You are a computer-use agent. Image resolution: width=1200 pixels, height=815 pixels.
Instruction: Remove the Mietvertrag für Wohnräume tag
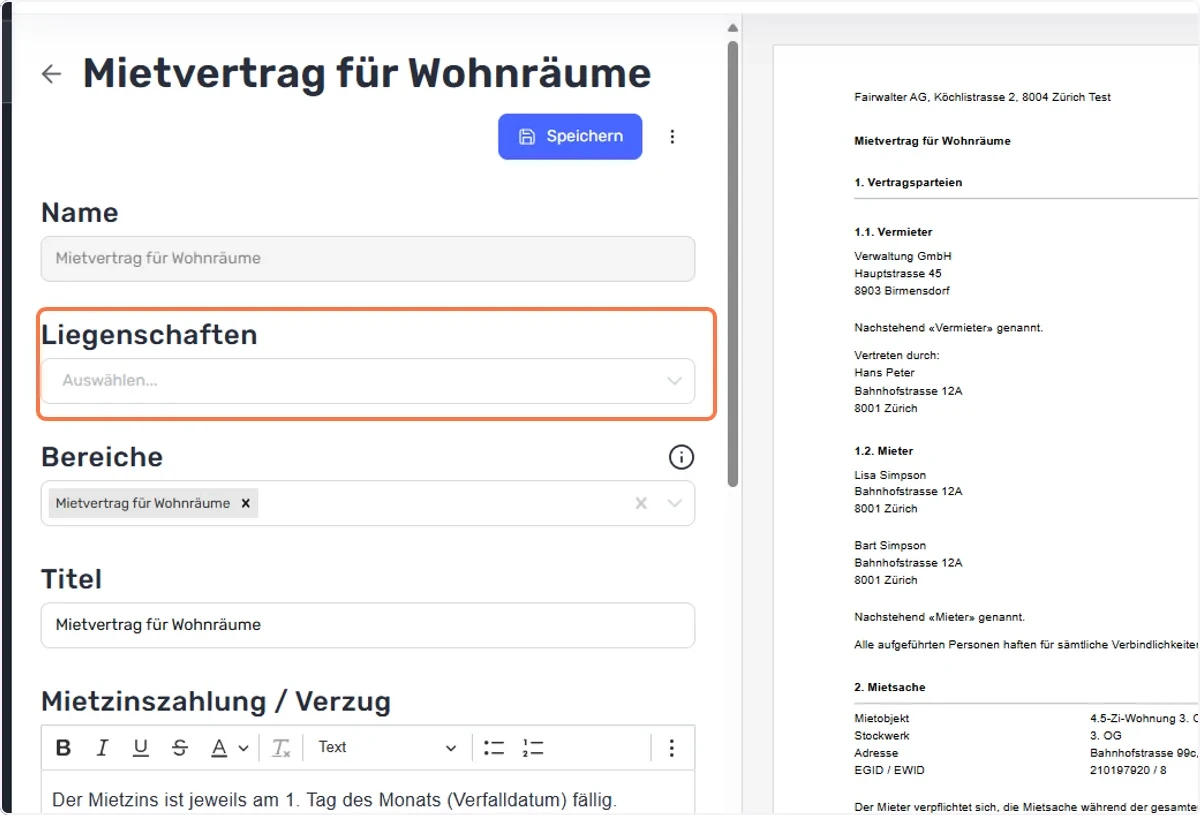click(x=245, y=503)
